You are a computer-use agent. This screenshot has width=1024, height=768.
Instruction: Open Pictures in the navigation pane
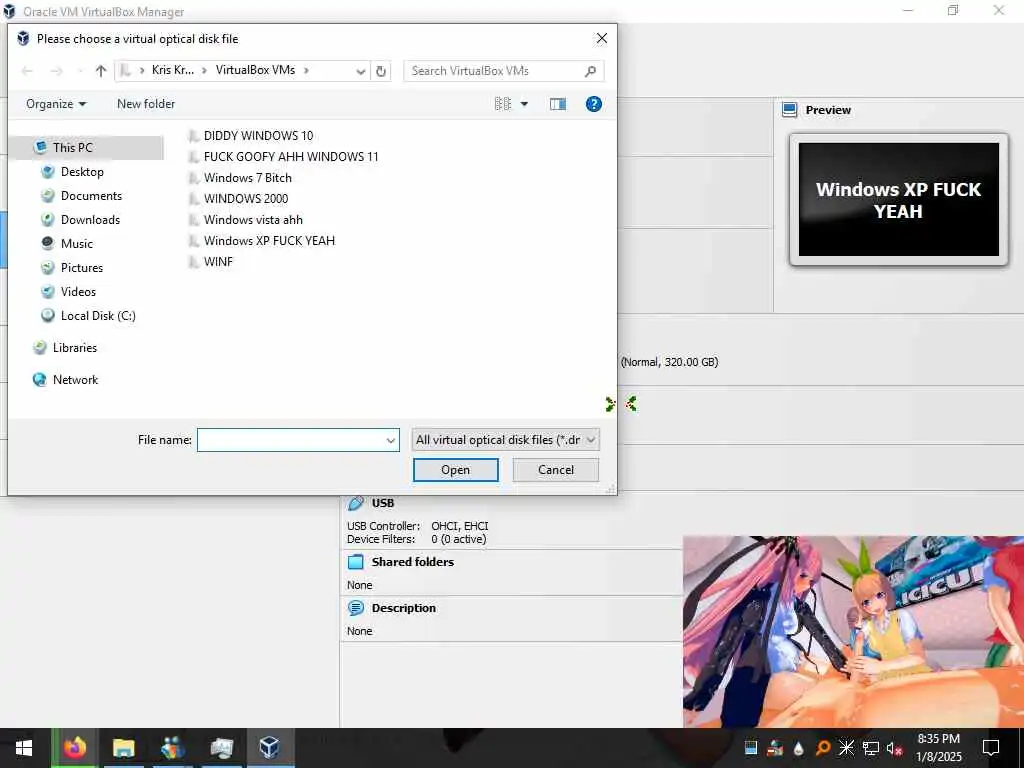pyautogui.click(x=82, y=268)
